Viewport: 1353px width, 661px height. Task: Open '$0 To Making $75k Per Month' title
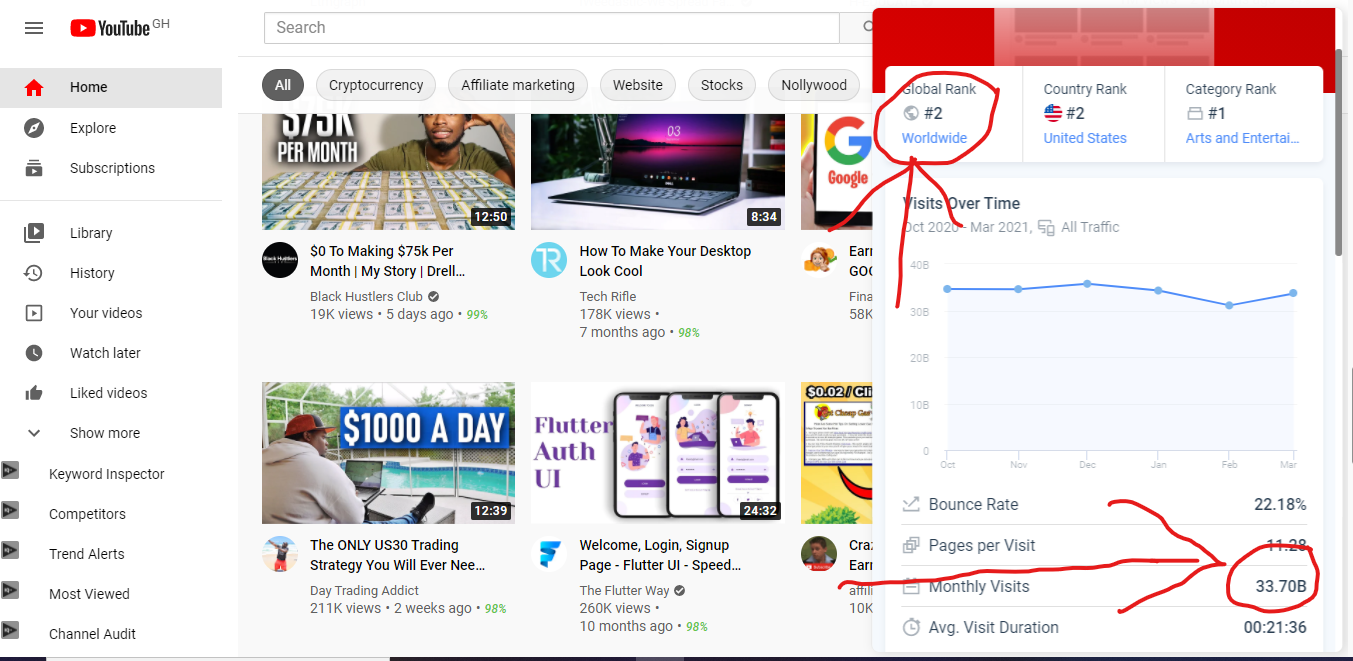click(x=388, y=261)
